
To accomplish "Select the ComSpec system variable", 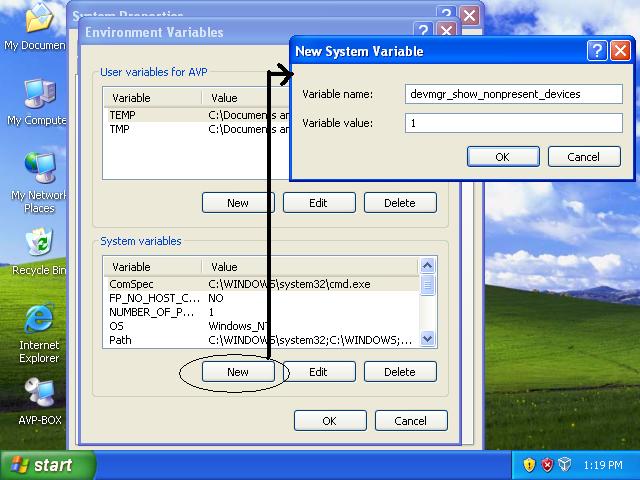I will (261, 284).
